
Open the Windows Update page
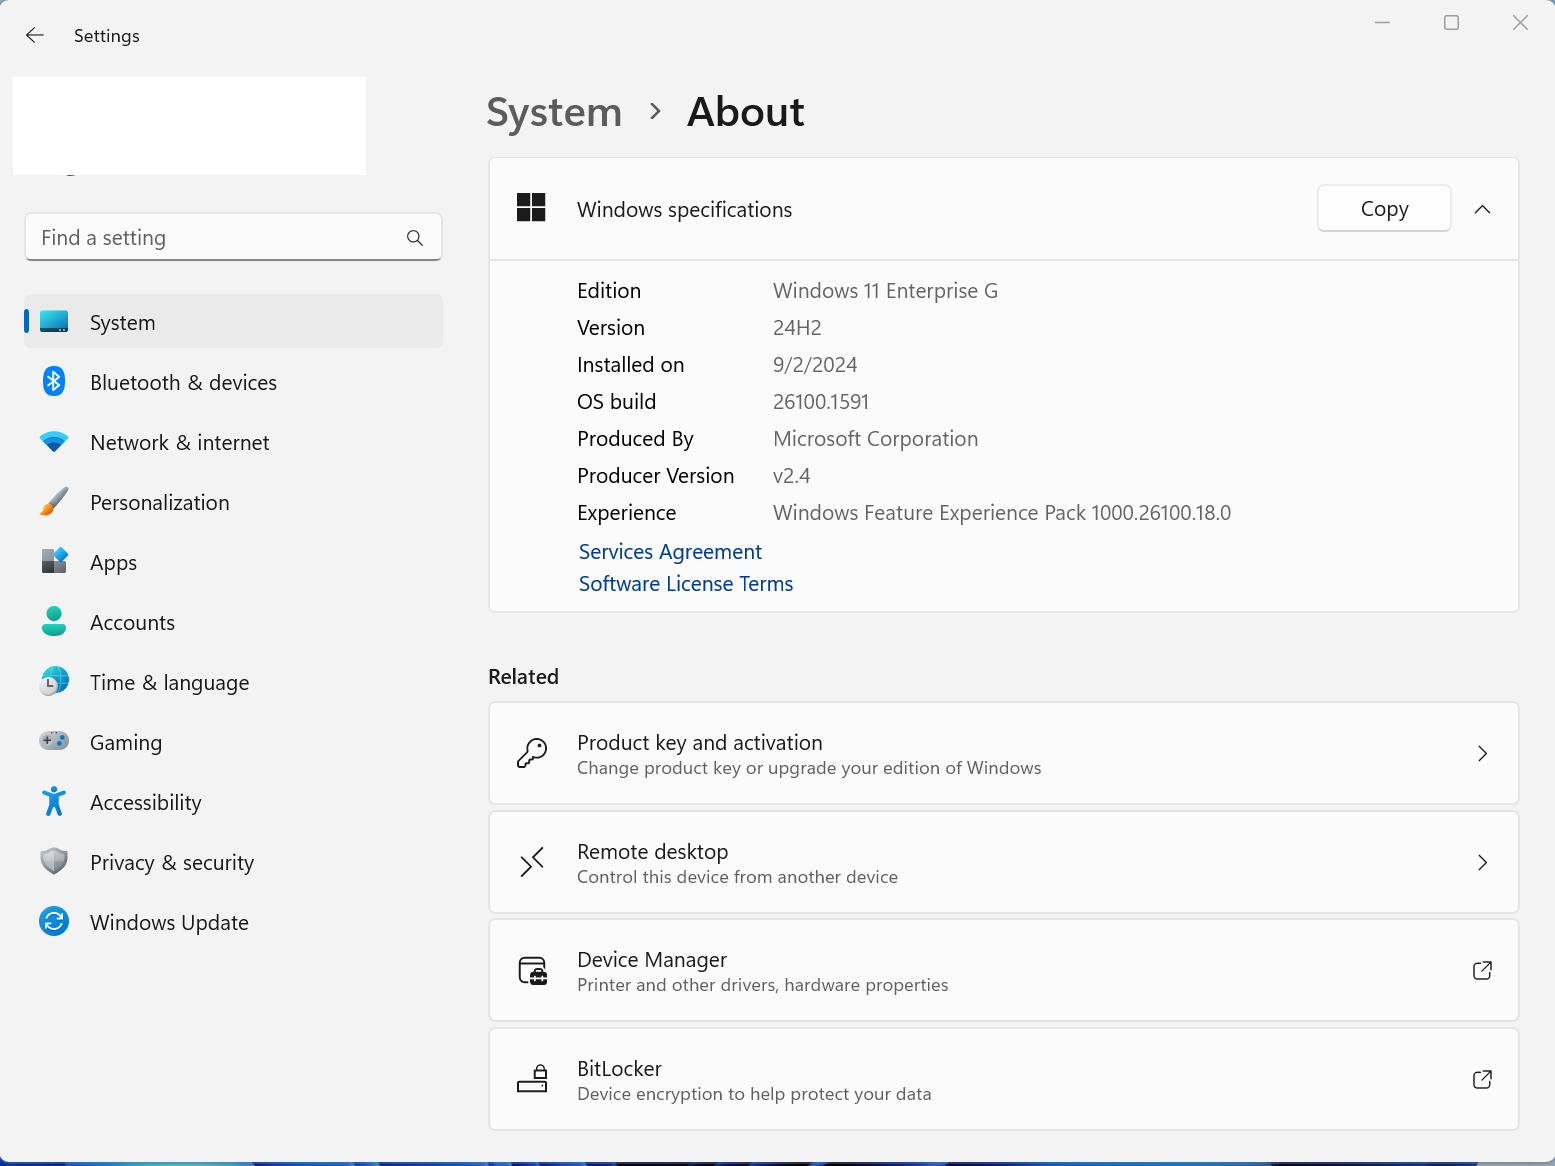[x=233, y=922]
